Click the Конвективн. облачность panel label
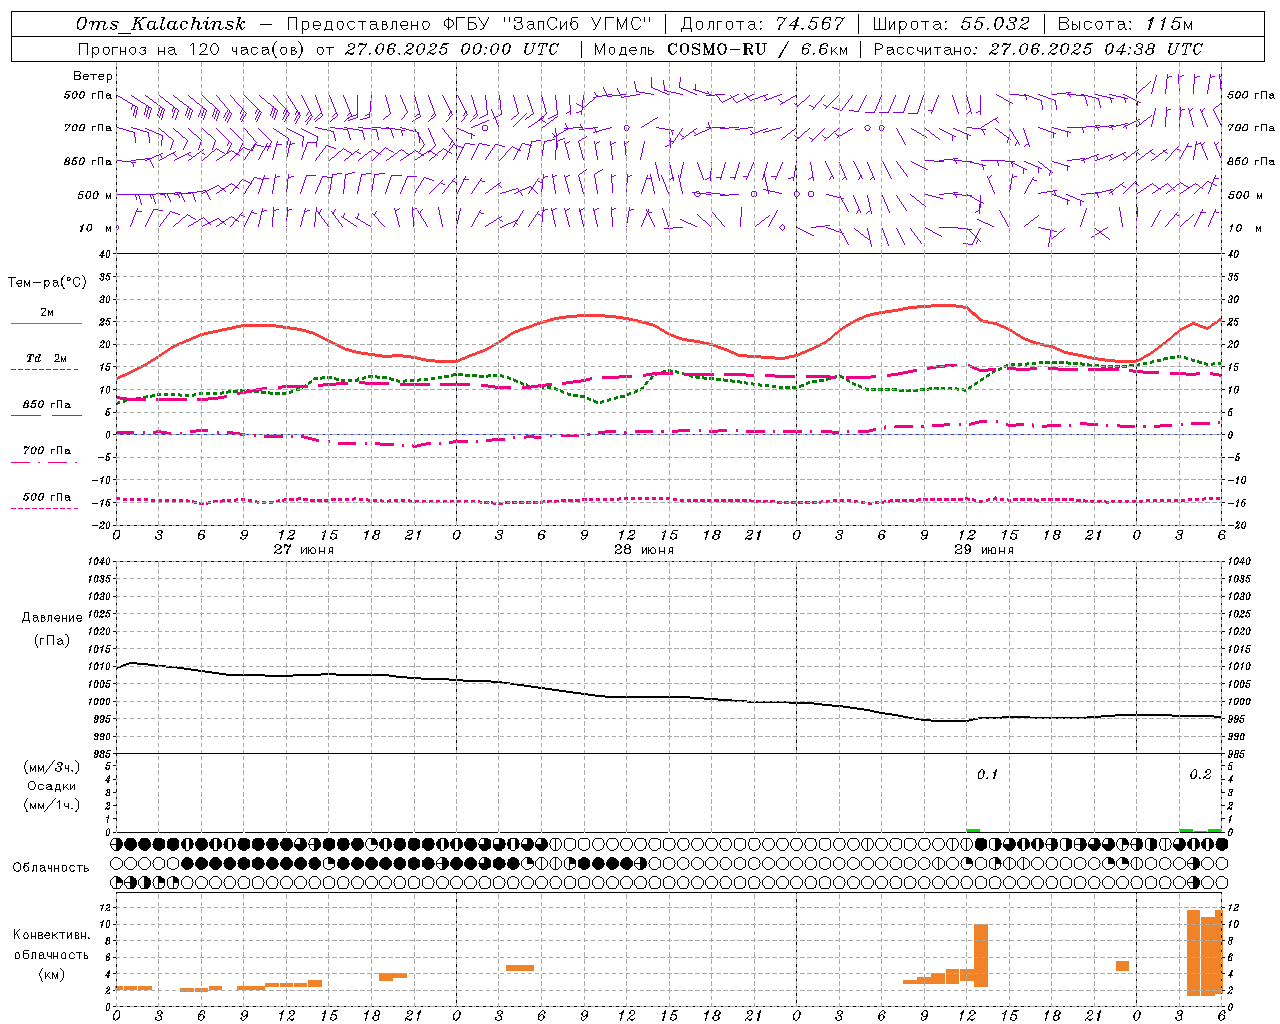 click(x=51, y=945)
